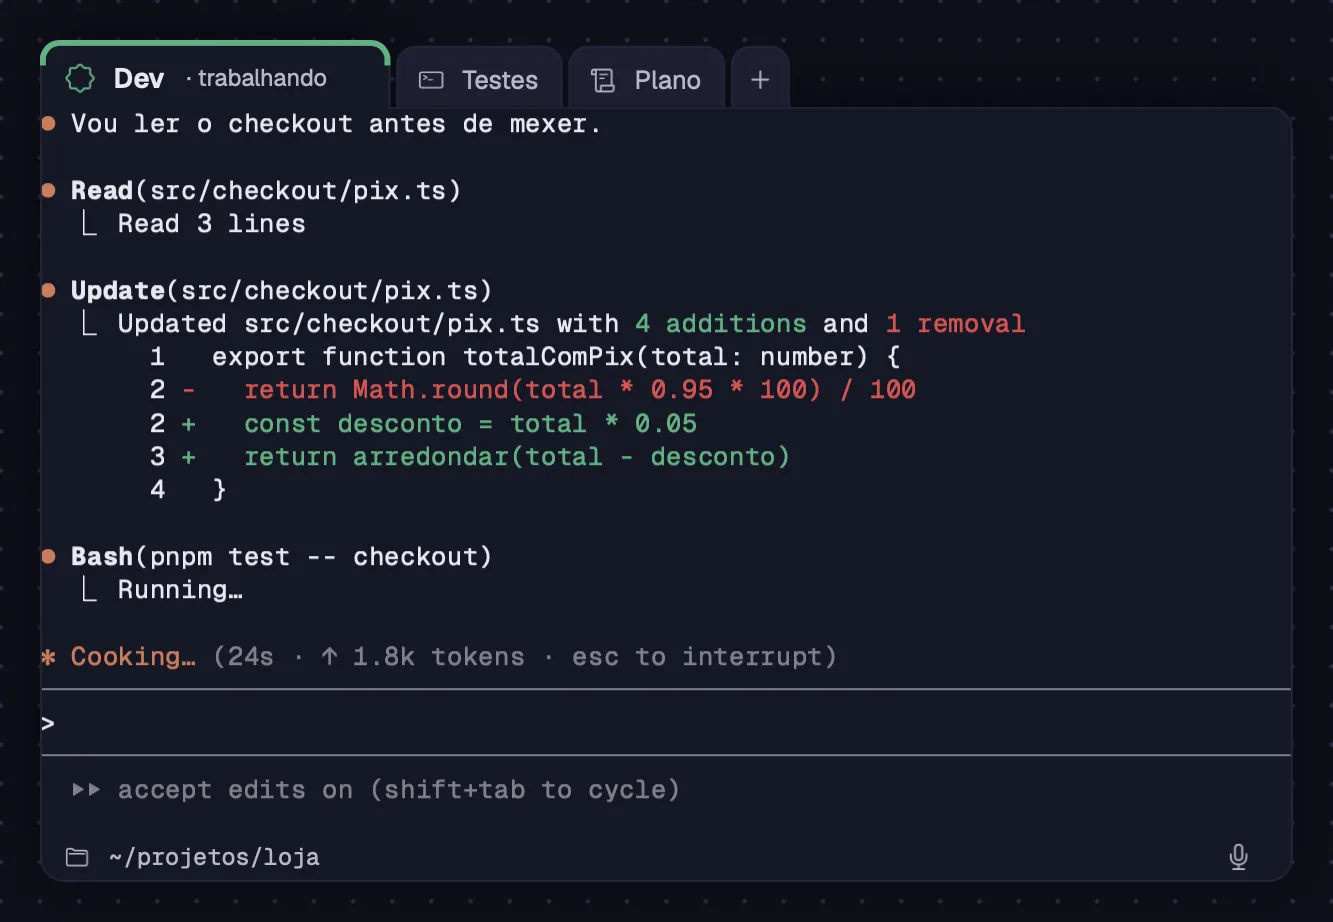Click the ~/projetos/loja directory path
This screenshot has height=922, width=1333.
point(214,857)
